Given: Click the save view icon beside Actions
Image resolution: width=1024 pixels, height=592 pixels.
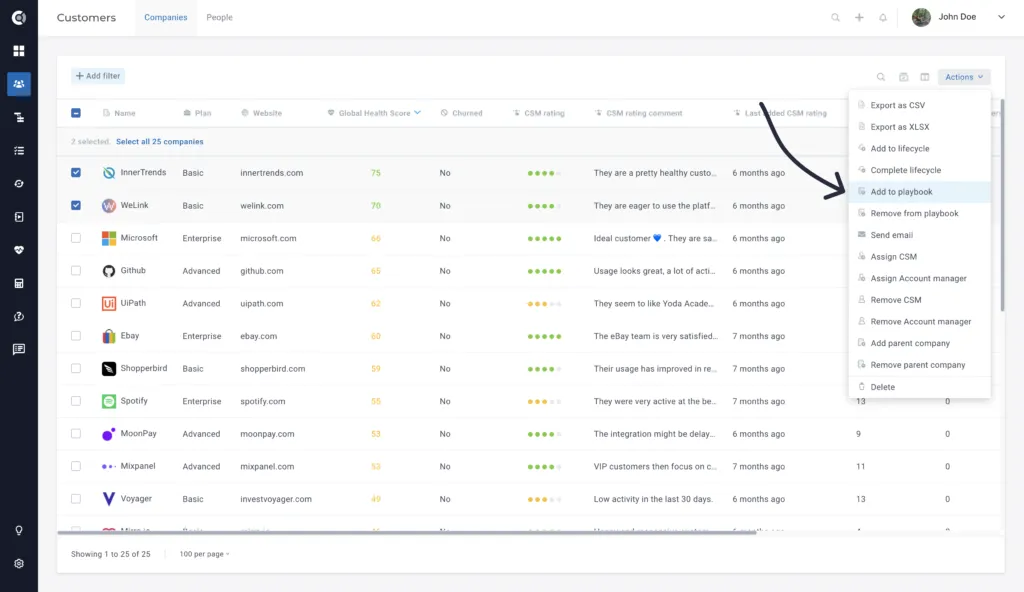Looking at the screenshot, I should coord(903,77).
